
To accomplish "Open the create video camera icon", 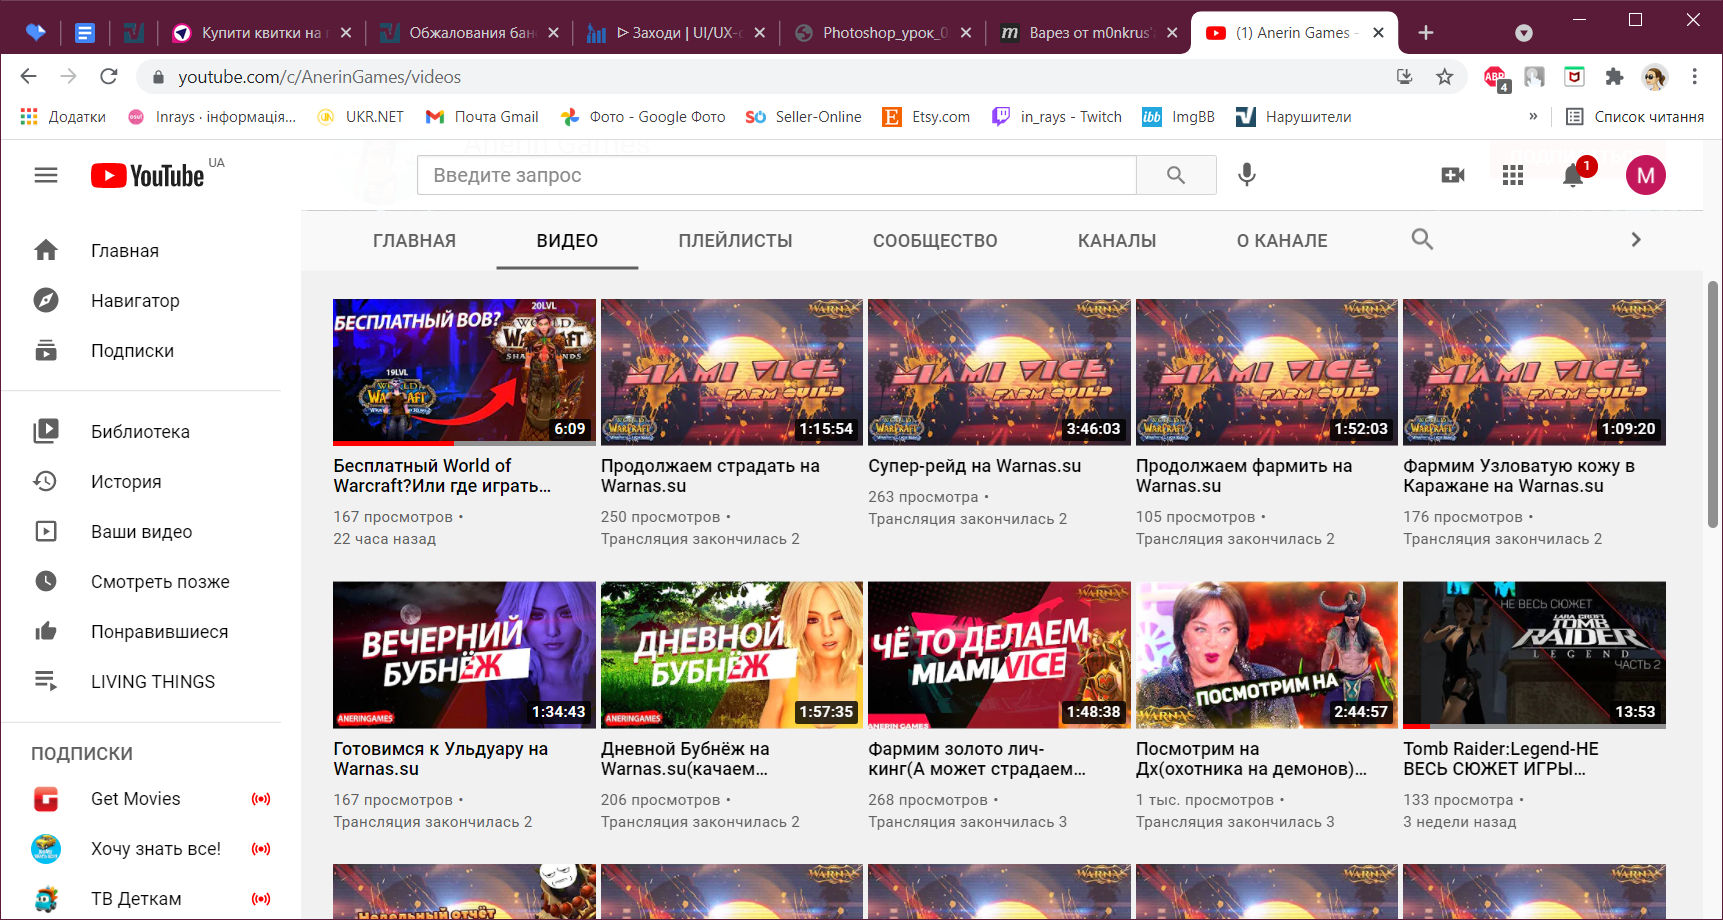I will pyautogui.click(x=1453, y=175).
